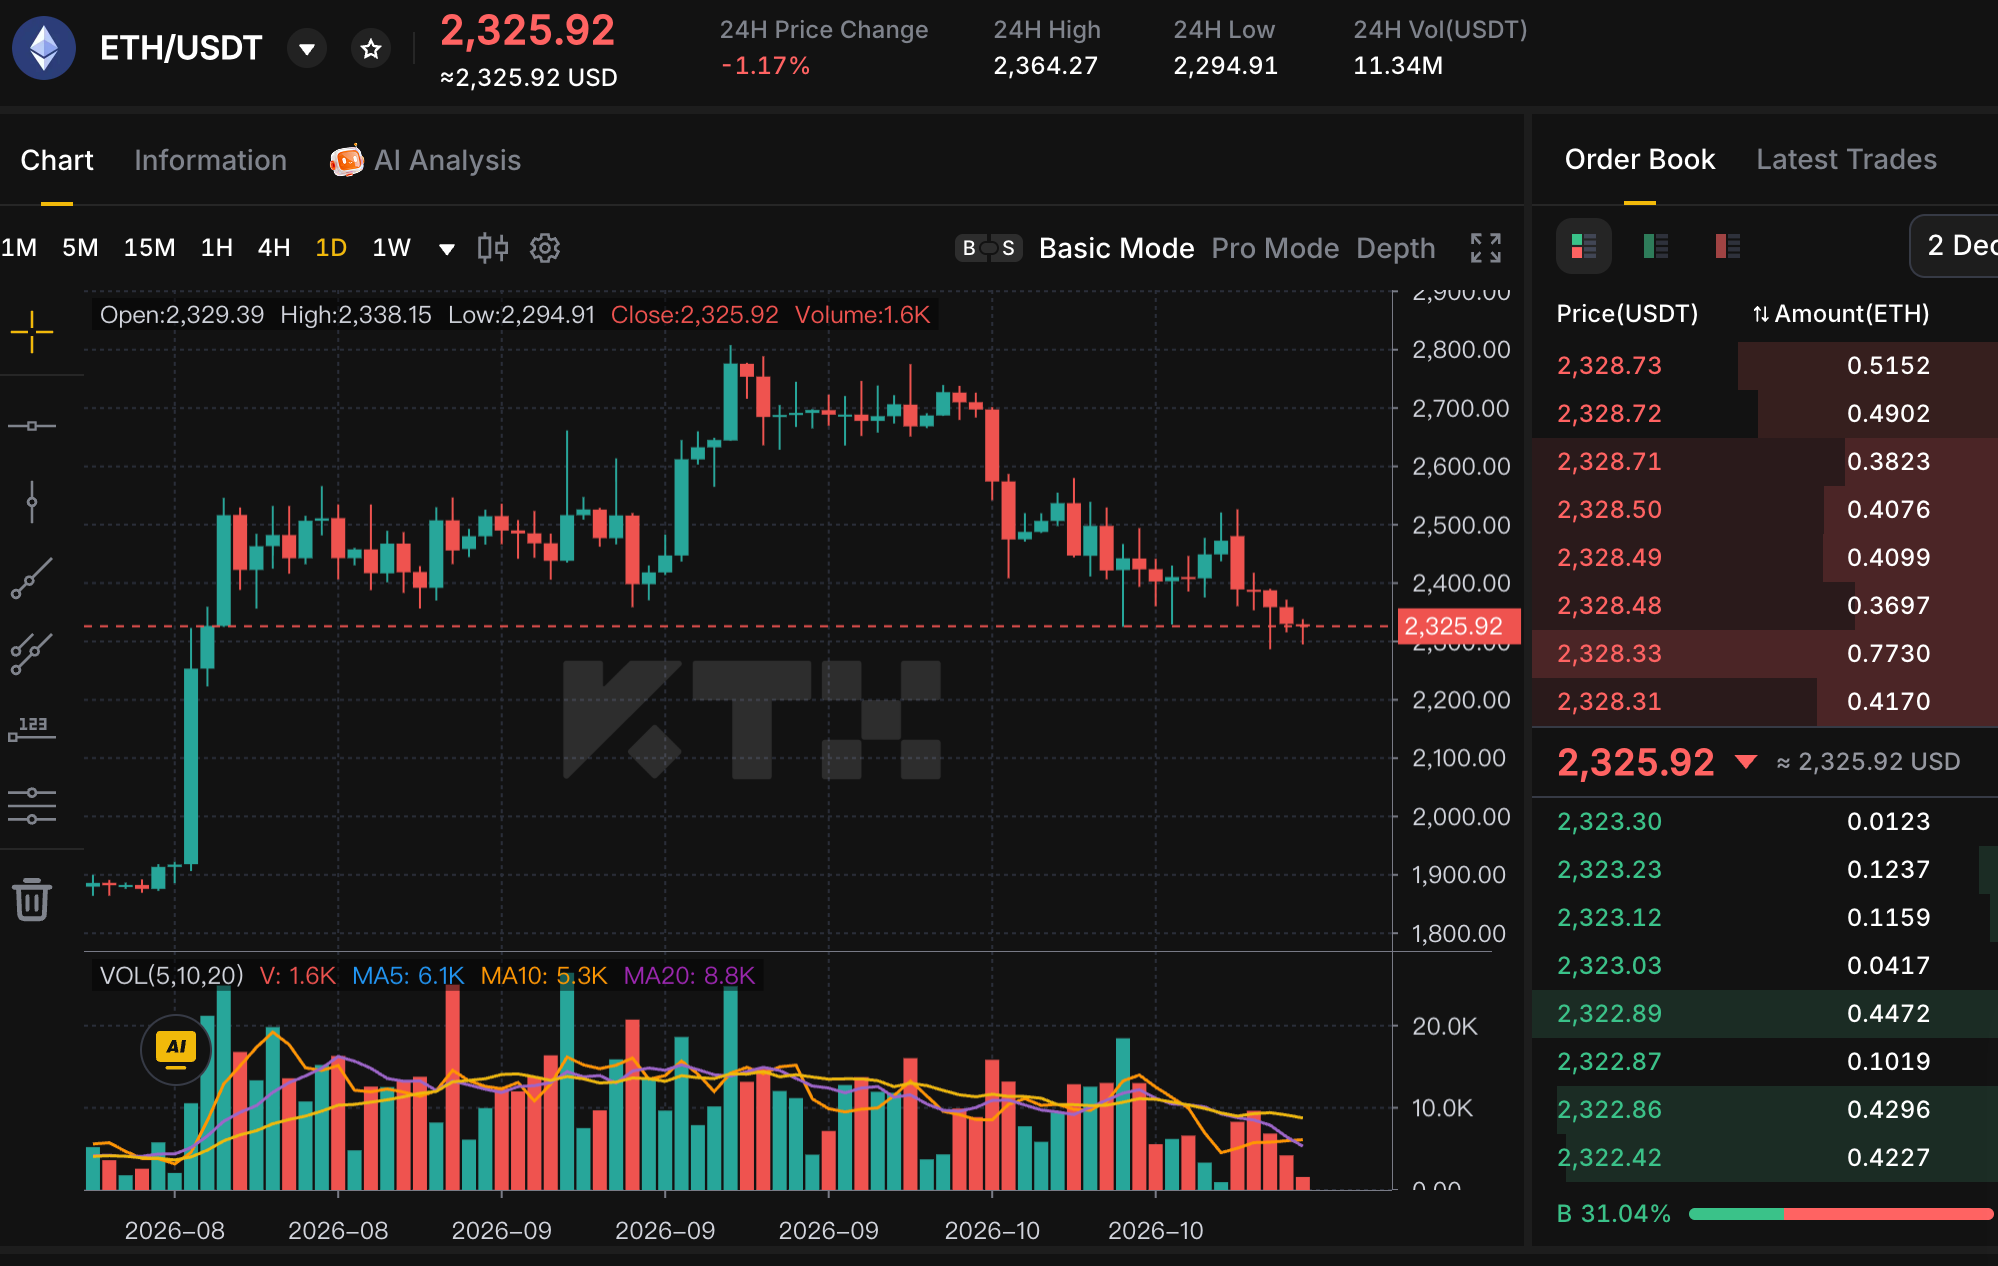1998x1266 pixels.
Task: Select the crosshair cursor tool
Action: pos(32,332)
